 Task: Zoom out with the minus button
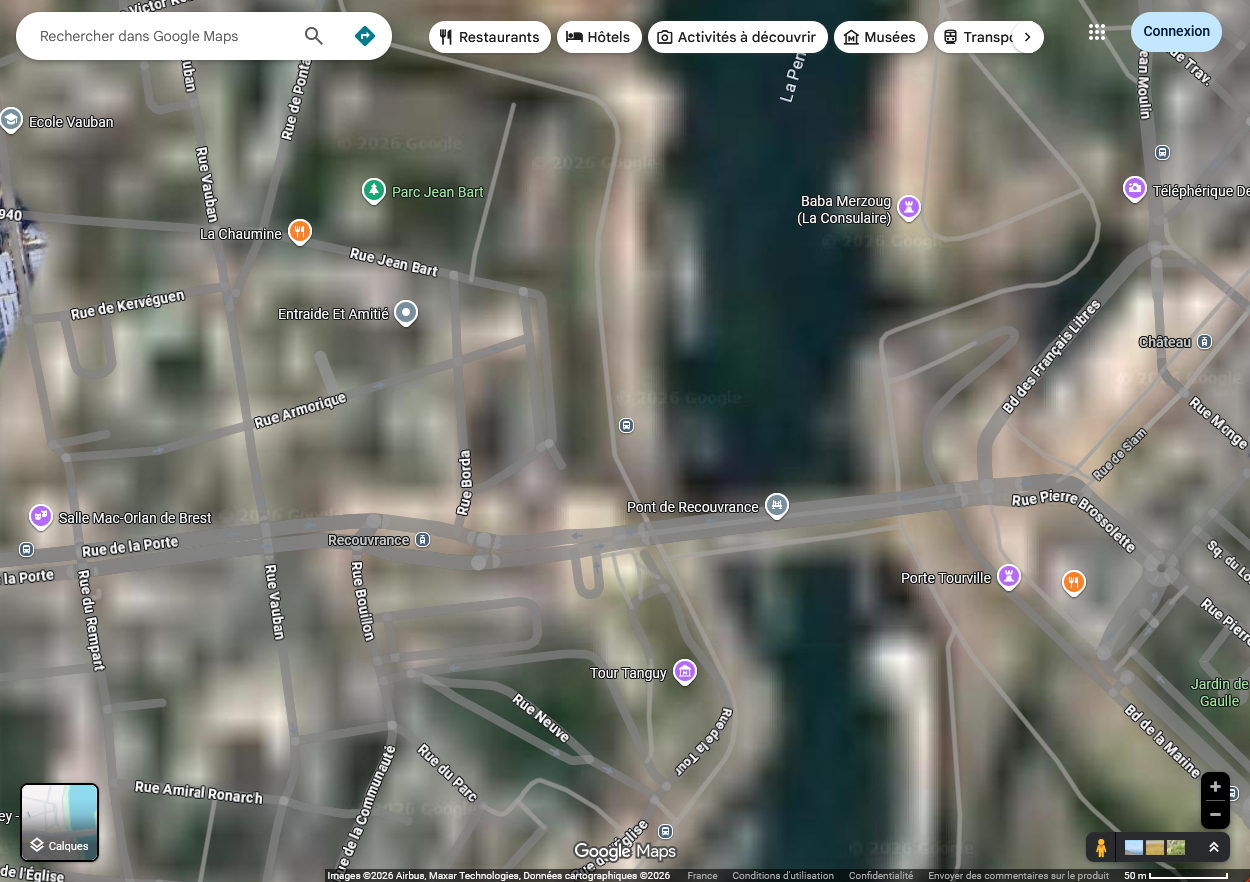click(1215, 814)
